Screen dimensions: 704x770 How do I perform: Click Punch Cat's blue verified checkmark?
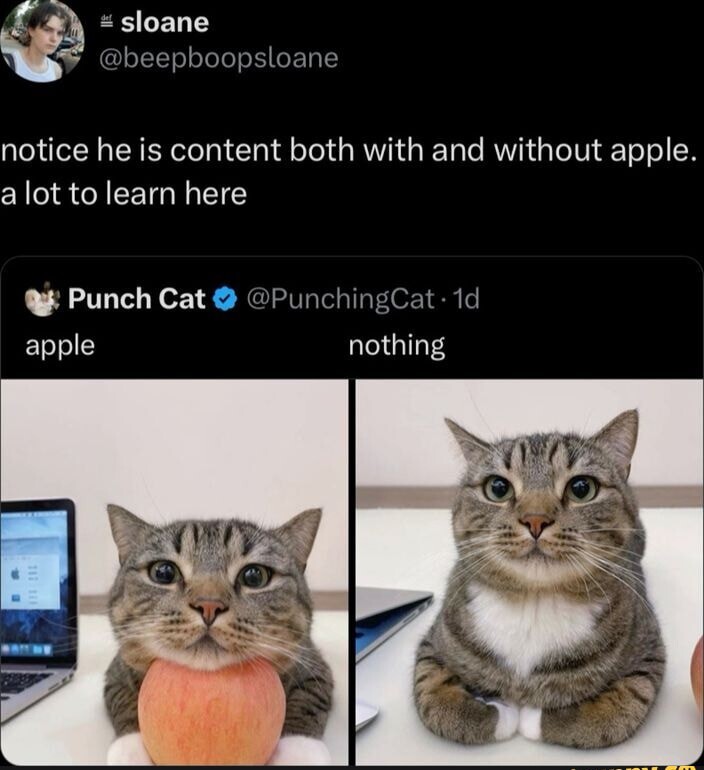pos(225,299)
